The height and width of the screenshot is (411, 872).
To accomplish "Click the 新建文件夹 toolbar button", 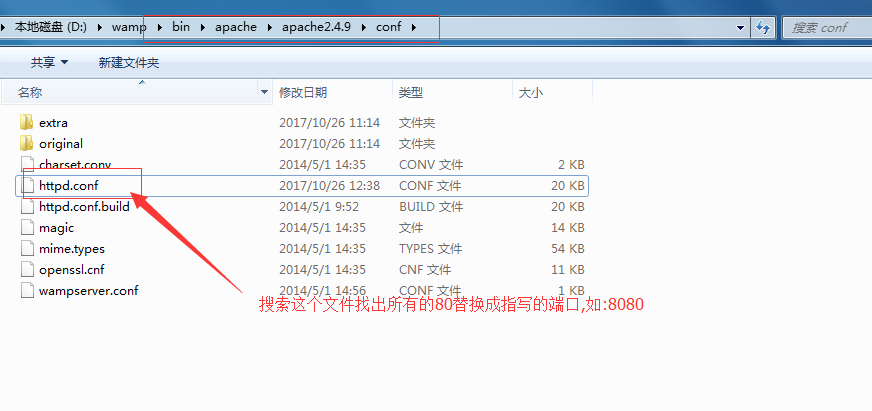I will [129, 63].
